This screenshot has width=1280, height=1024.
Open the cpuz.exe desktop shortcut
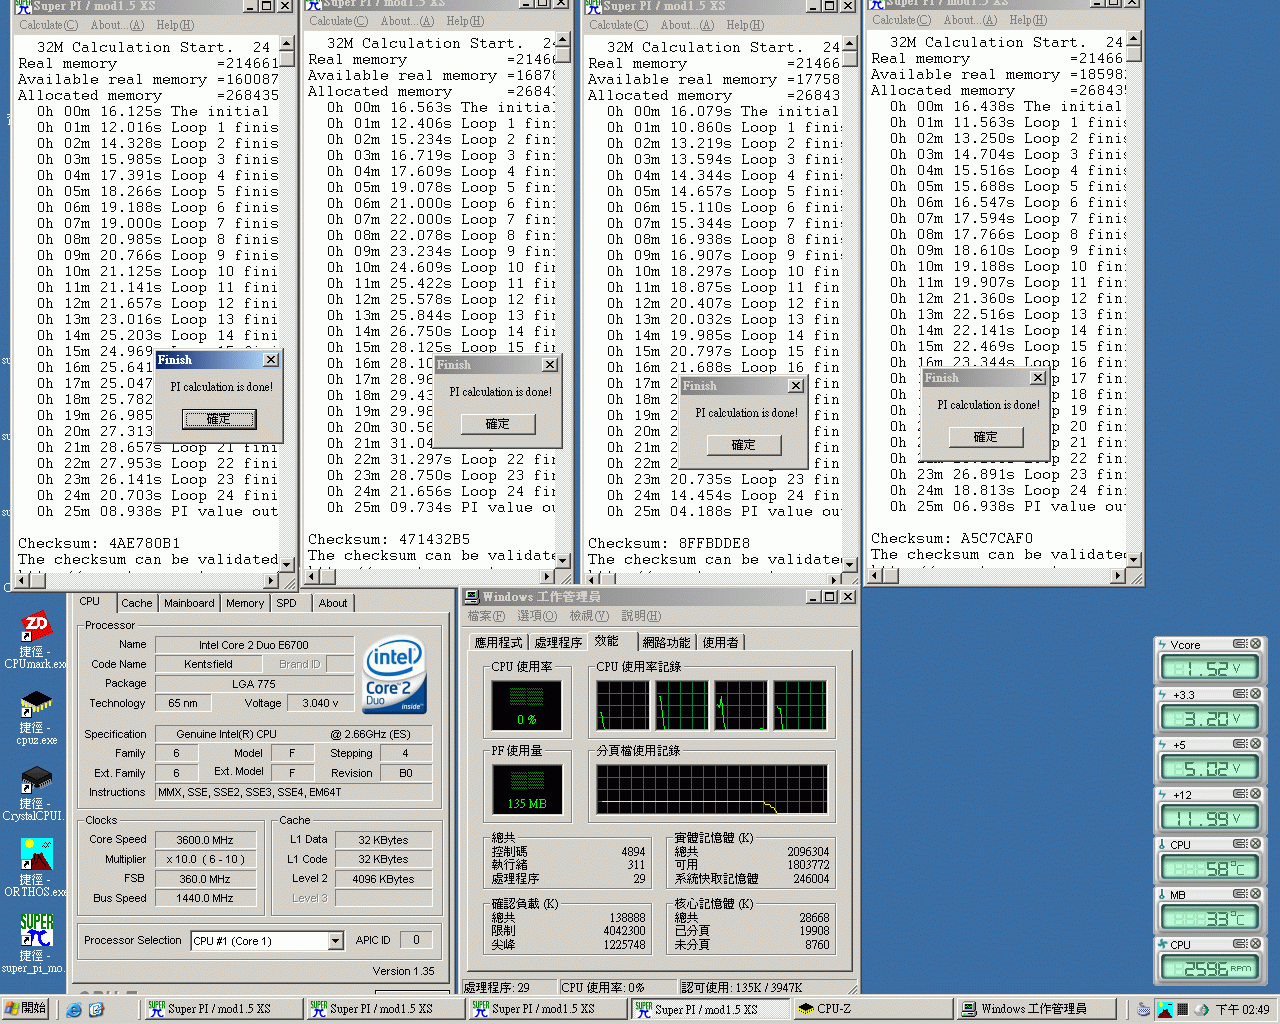point(36,715)
